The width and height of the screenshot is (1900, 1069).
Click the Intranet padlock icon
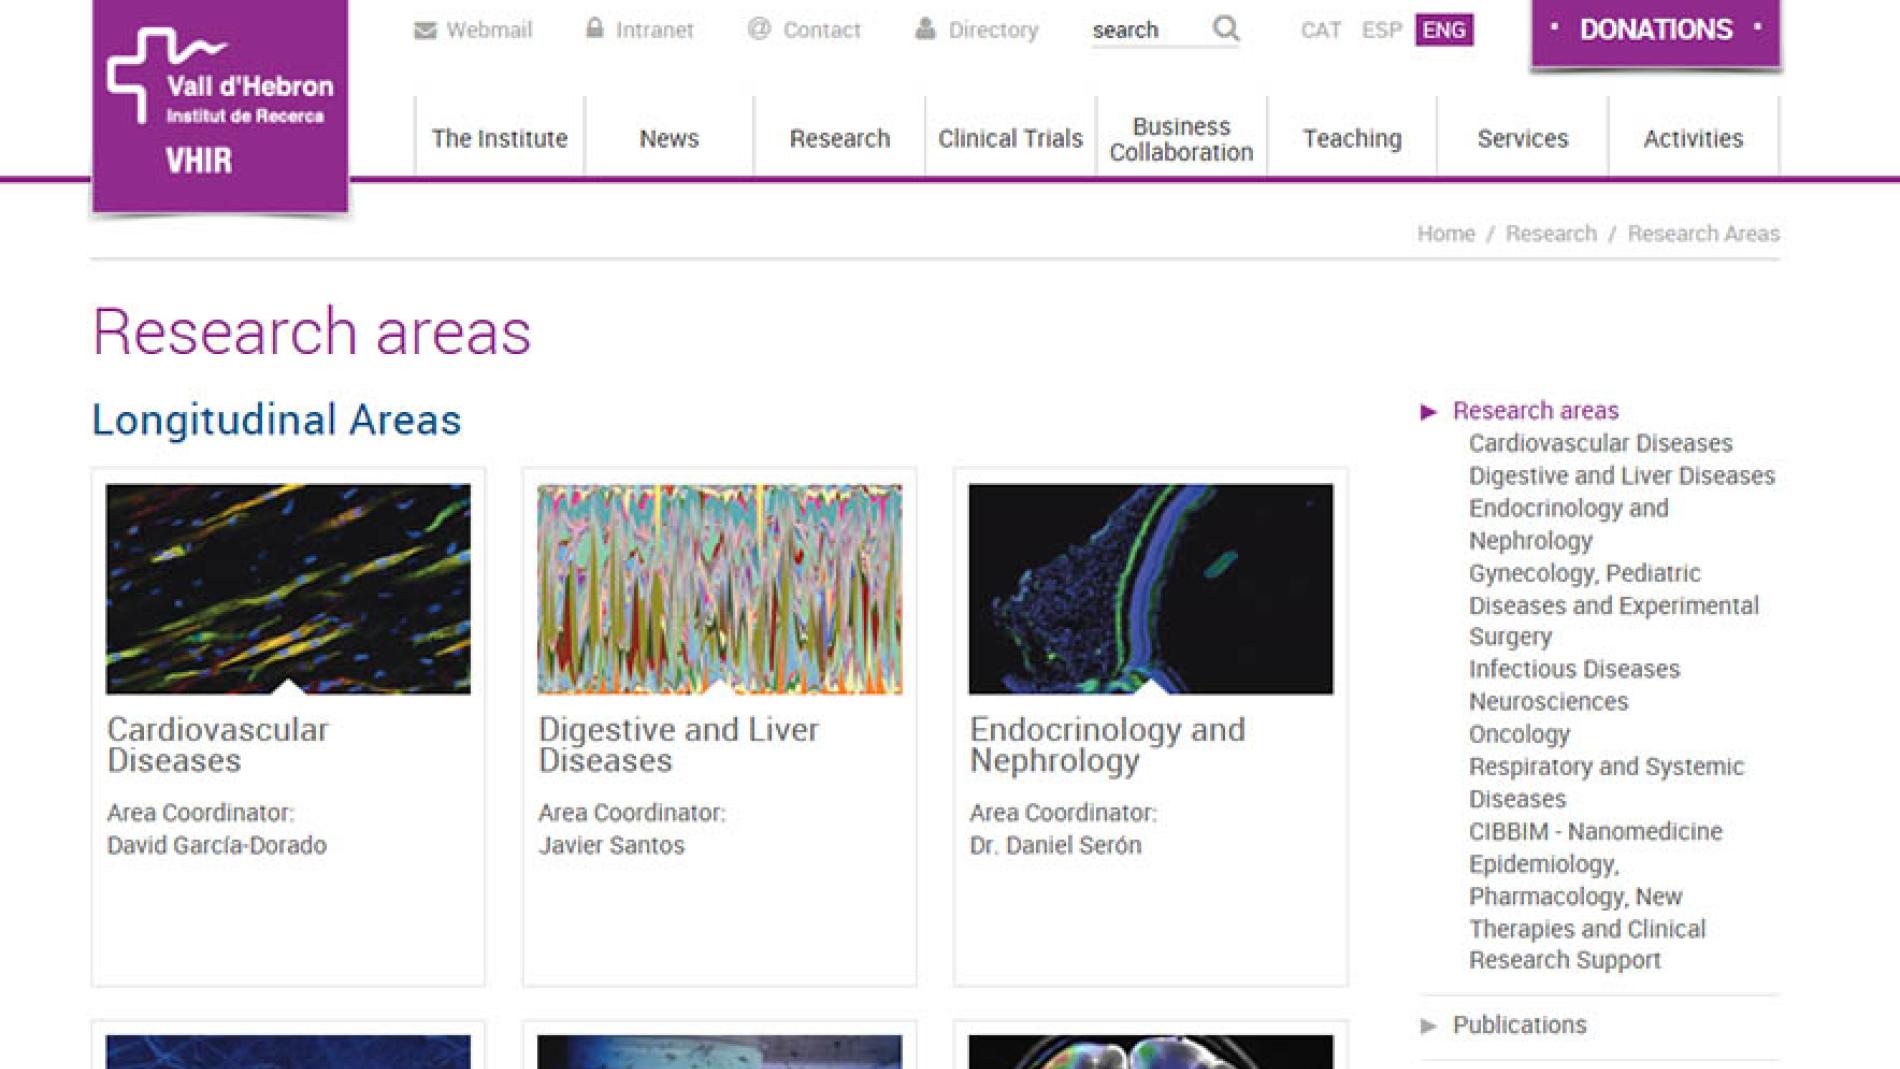(x=595, y=28)
